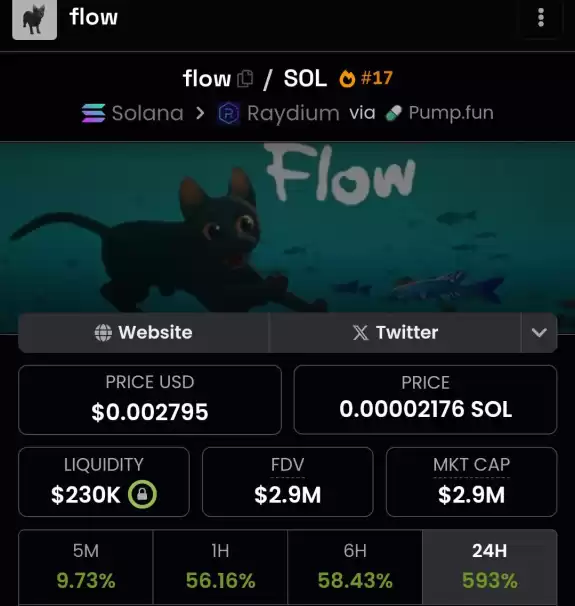The height and width of the screenshot is (606, 575).
Task: Click the Raydium DEX logo
Action: click(228, 113)
